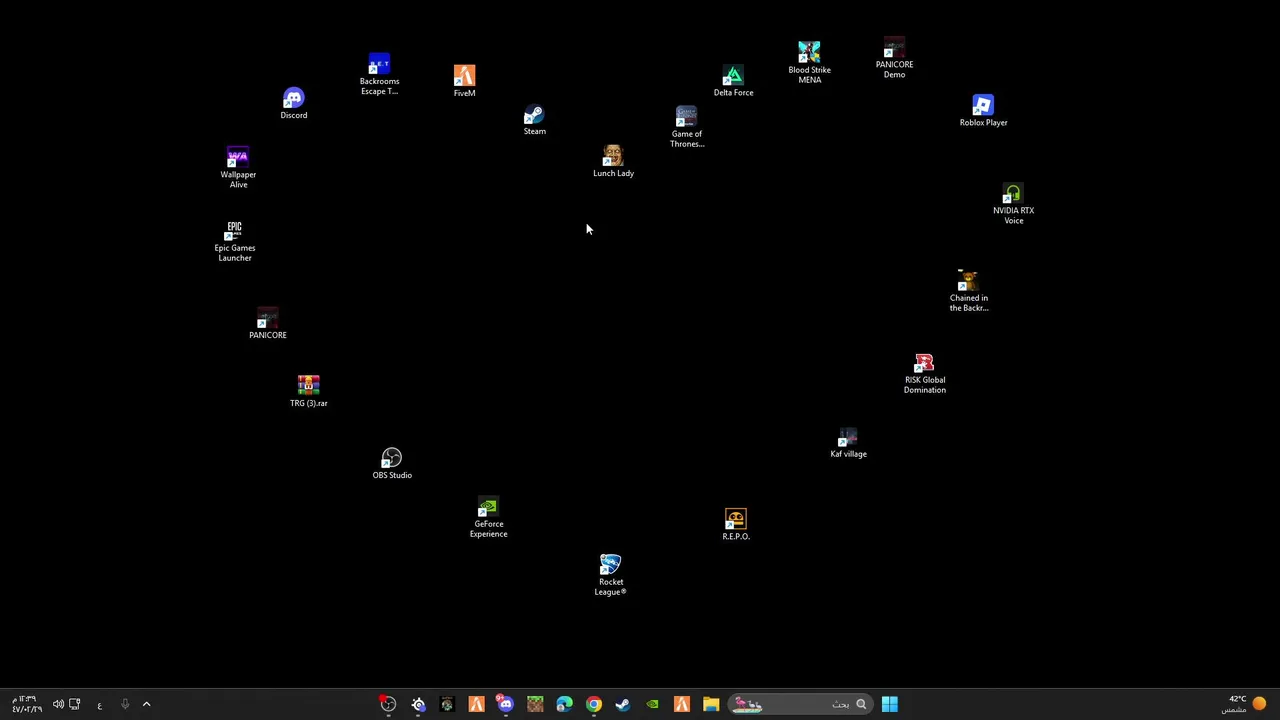Image resolution: width=1280 pixels, height=720 pixels.
Task: Open the microphone tray icon
Action: 125,704
